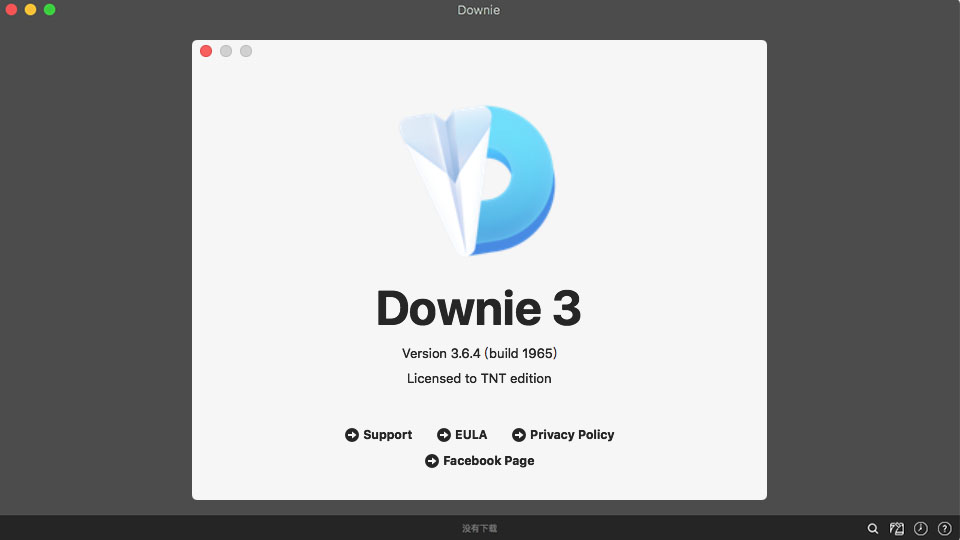Open the user-guided extraction browser icon

[x=896, y=528]
